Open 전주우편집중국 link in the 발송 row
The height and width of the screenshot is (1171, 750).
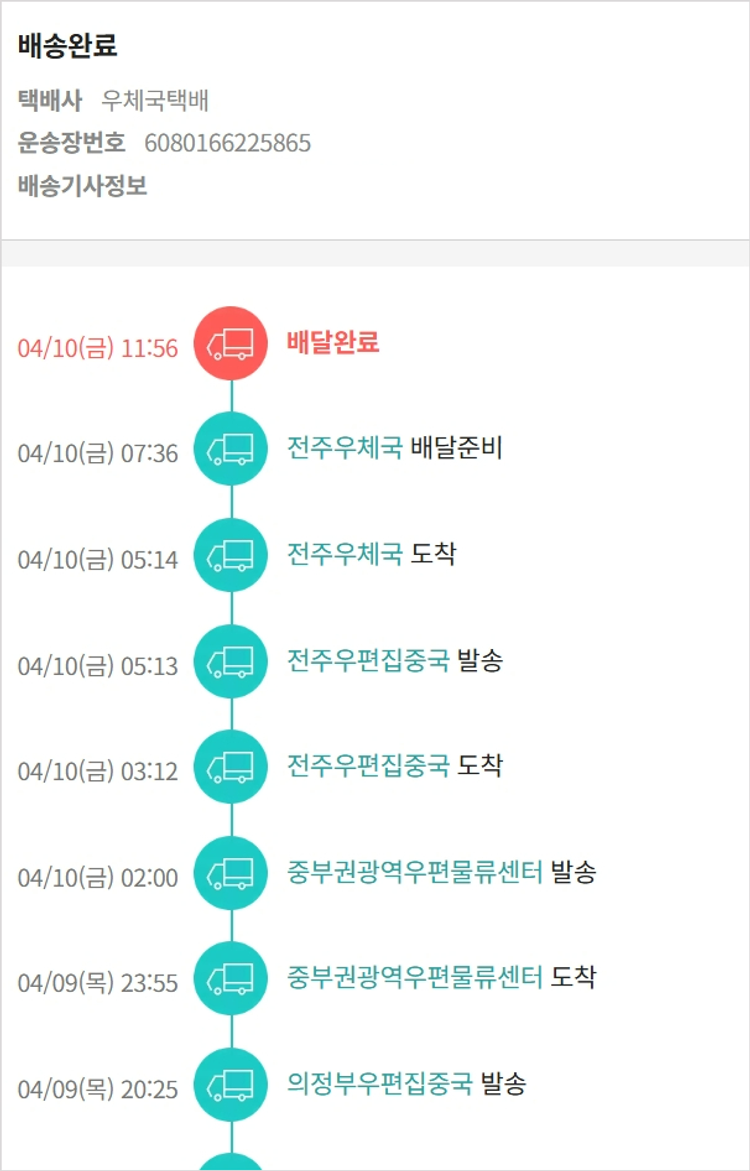(x=367, y=660)
